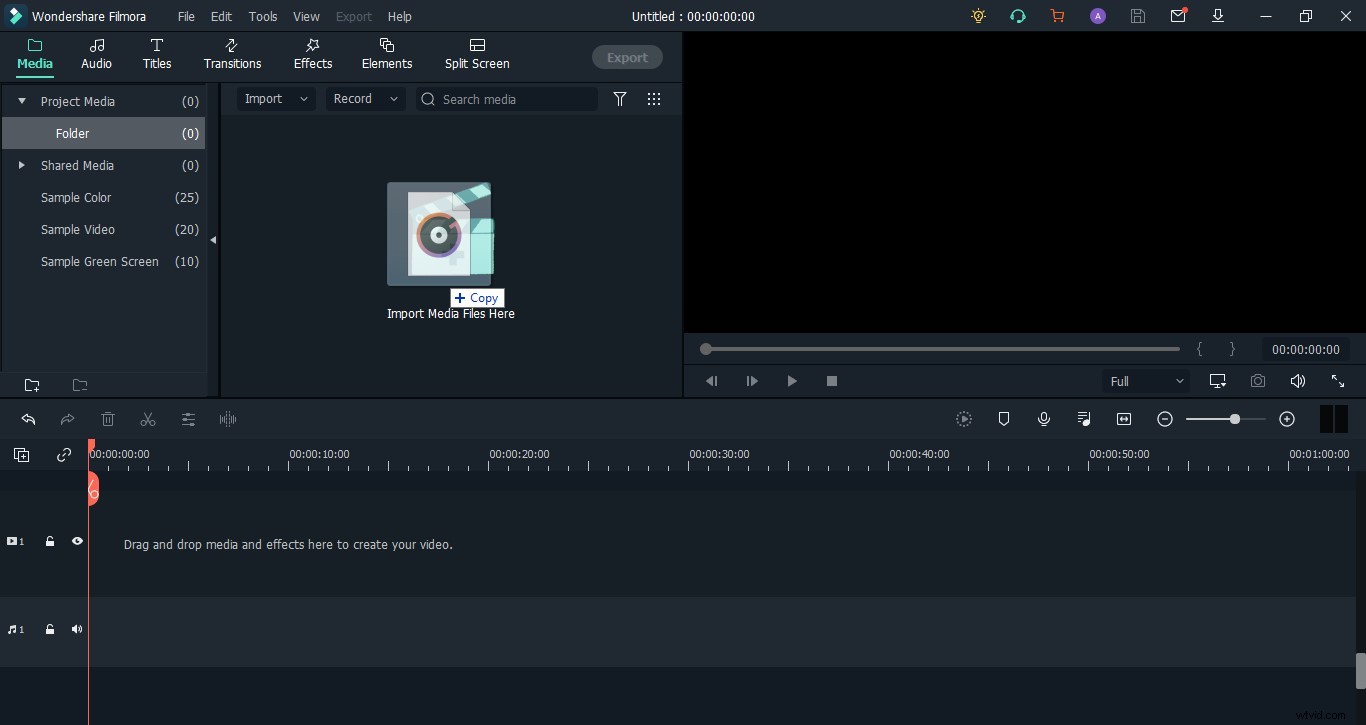Switch to the Transitions tab
The width and height of the screenshot is (1366, 725).
pos(231,55)
